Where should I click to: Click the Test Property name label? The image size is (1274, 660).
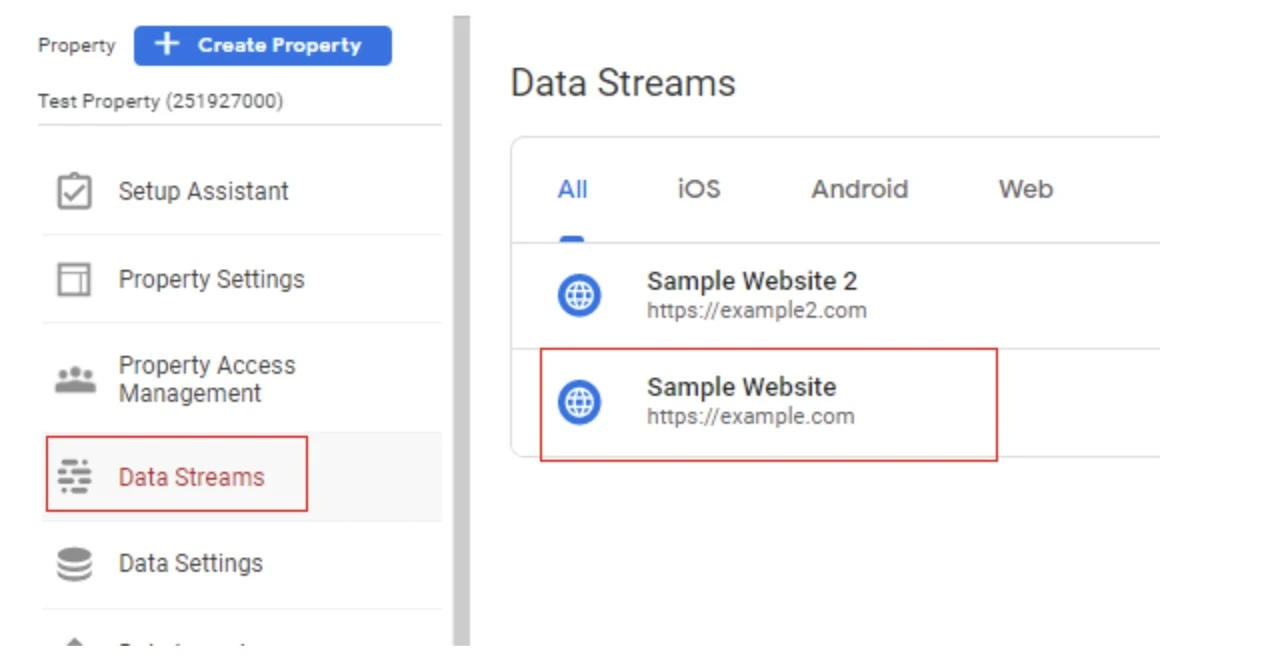(x=161, y=101)
